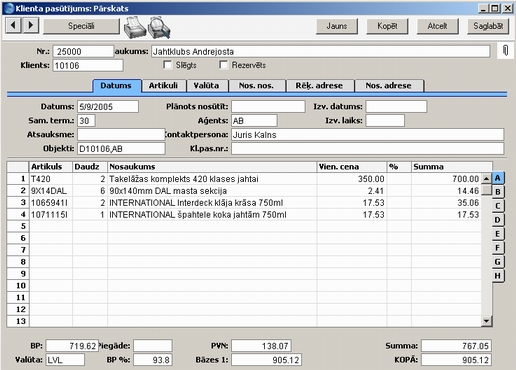
Task: Click sum cell 14.46
Action: pos(446,191)
